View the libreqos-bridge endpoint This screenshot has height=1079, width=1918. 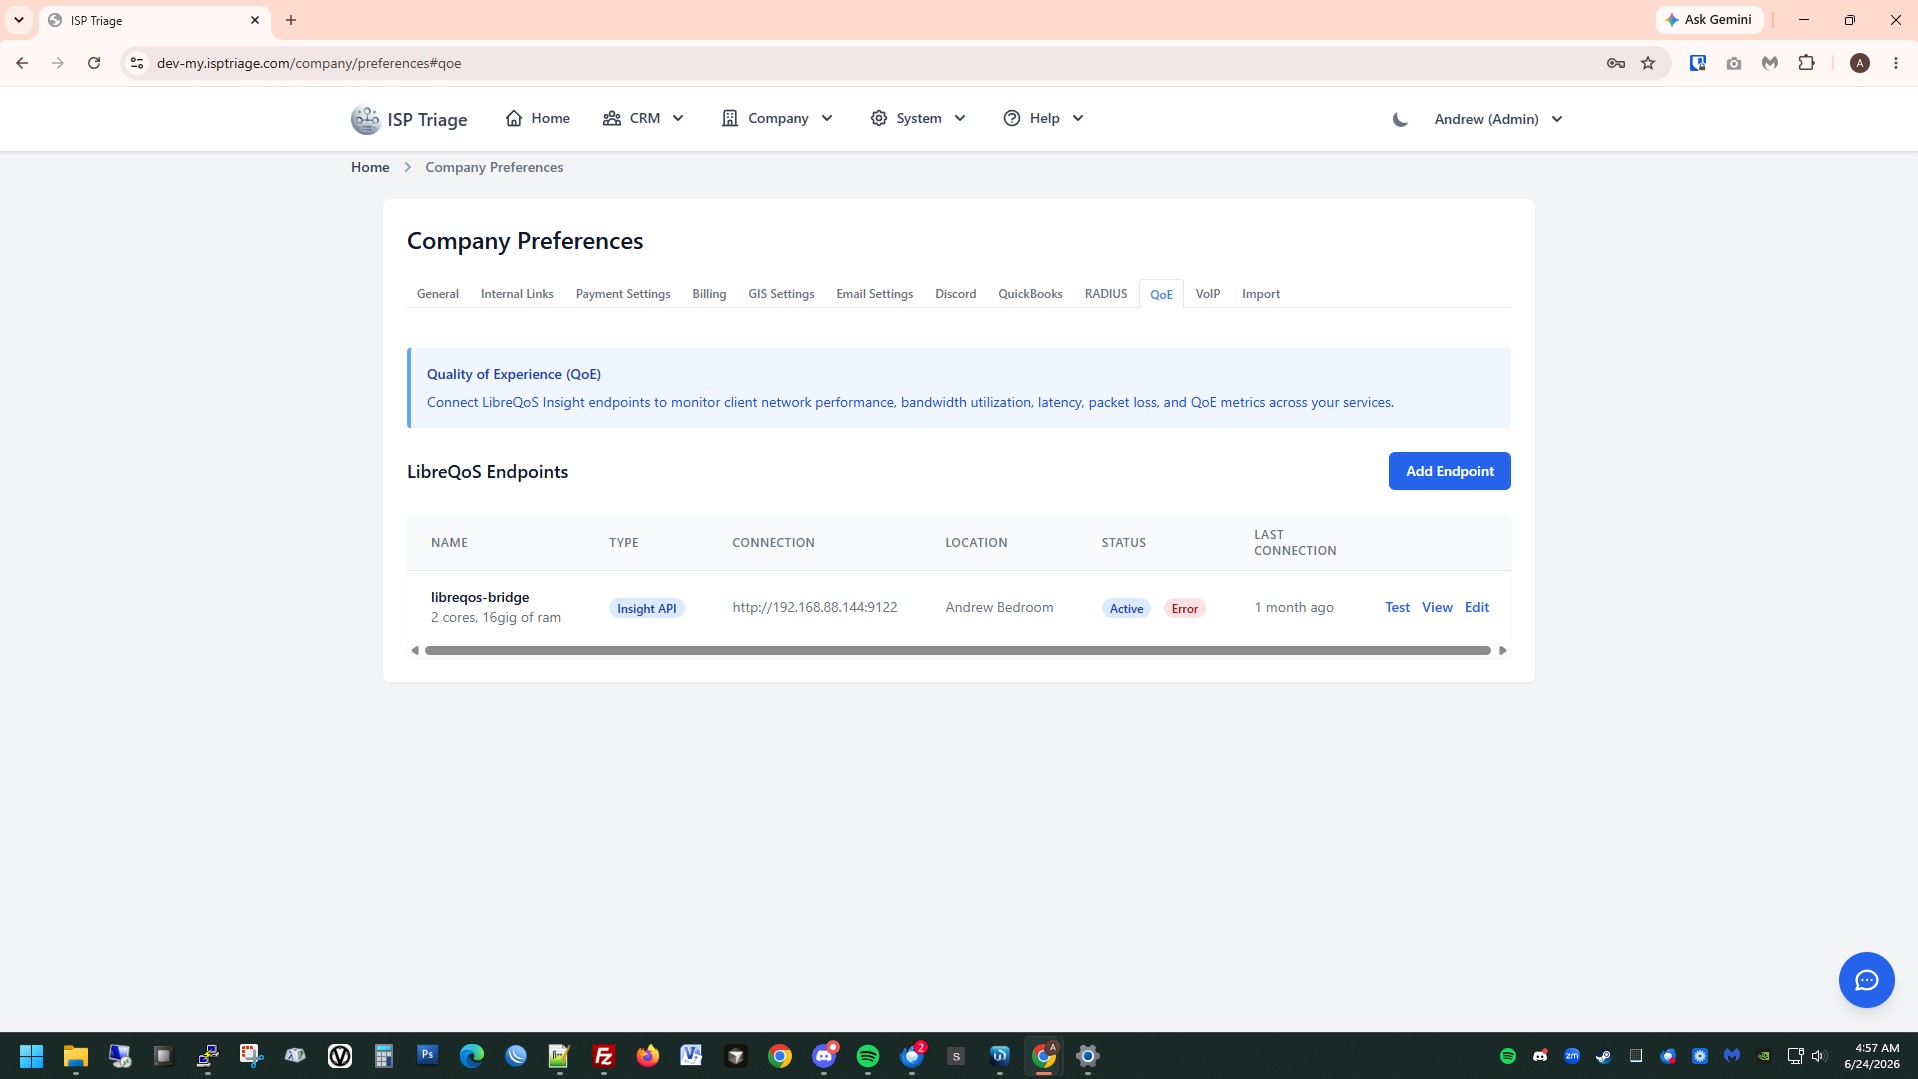tap(1437, 607)
